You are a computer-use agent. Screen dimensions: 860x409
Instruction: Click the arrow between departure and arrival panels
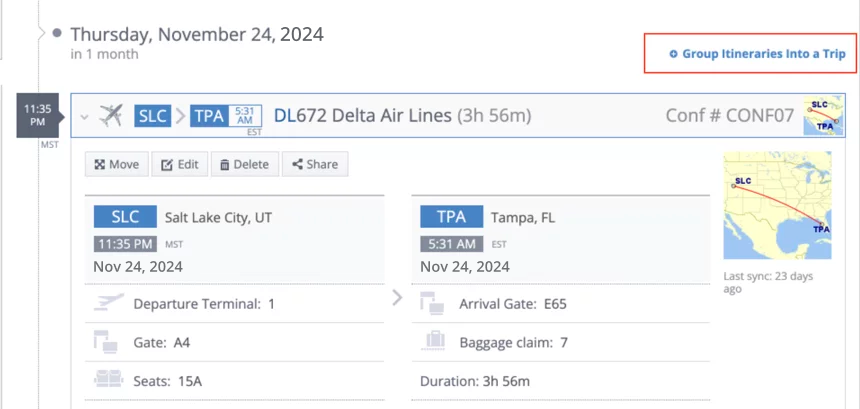397,298
